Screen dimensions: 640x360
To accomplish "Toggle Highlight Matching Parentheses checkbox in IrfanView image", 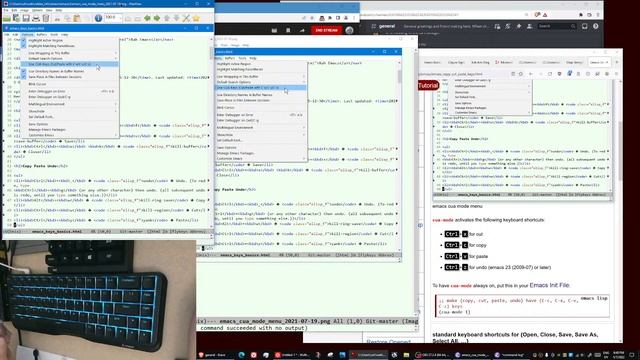I will pos(24,46).
